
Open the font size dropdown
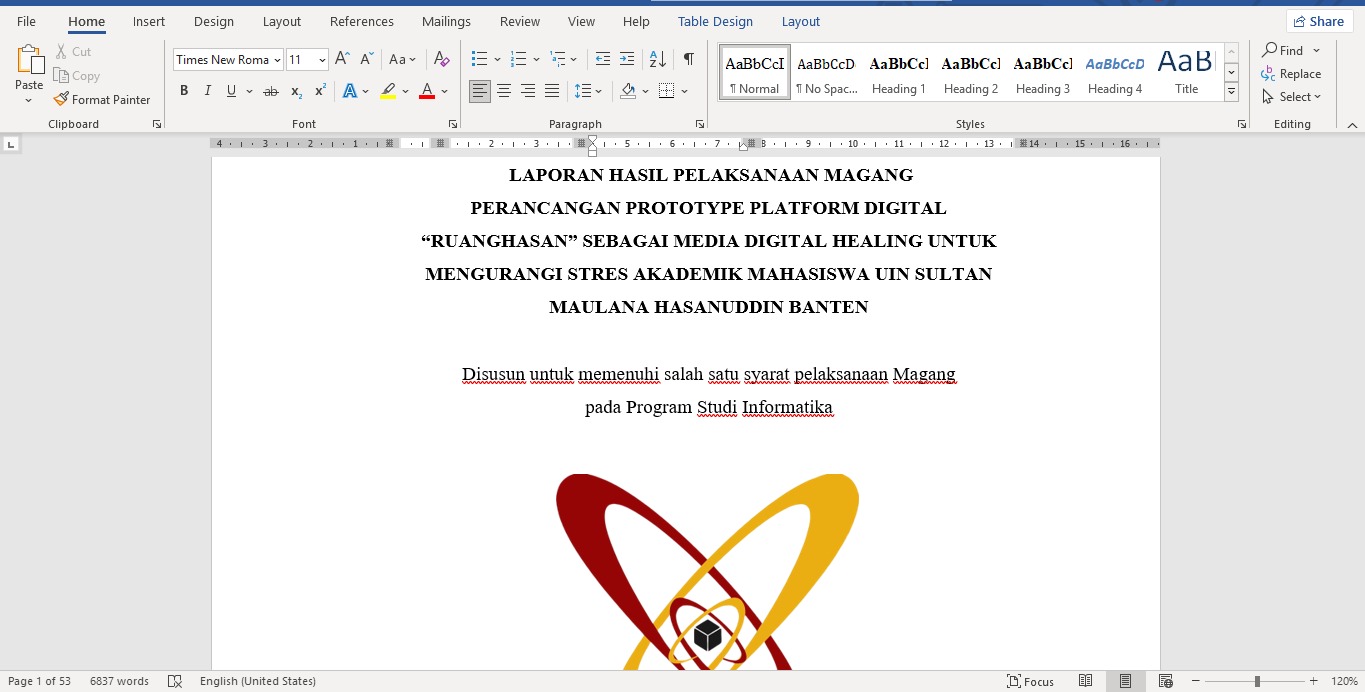[x=322, y=60]
